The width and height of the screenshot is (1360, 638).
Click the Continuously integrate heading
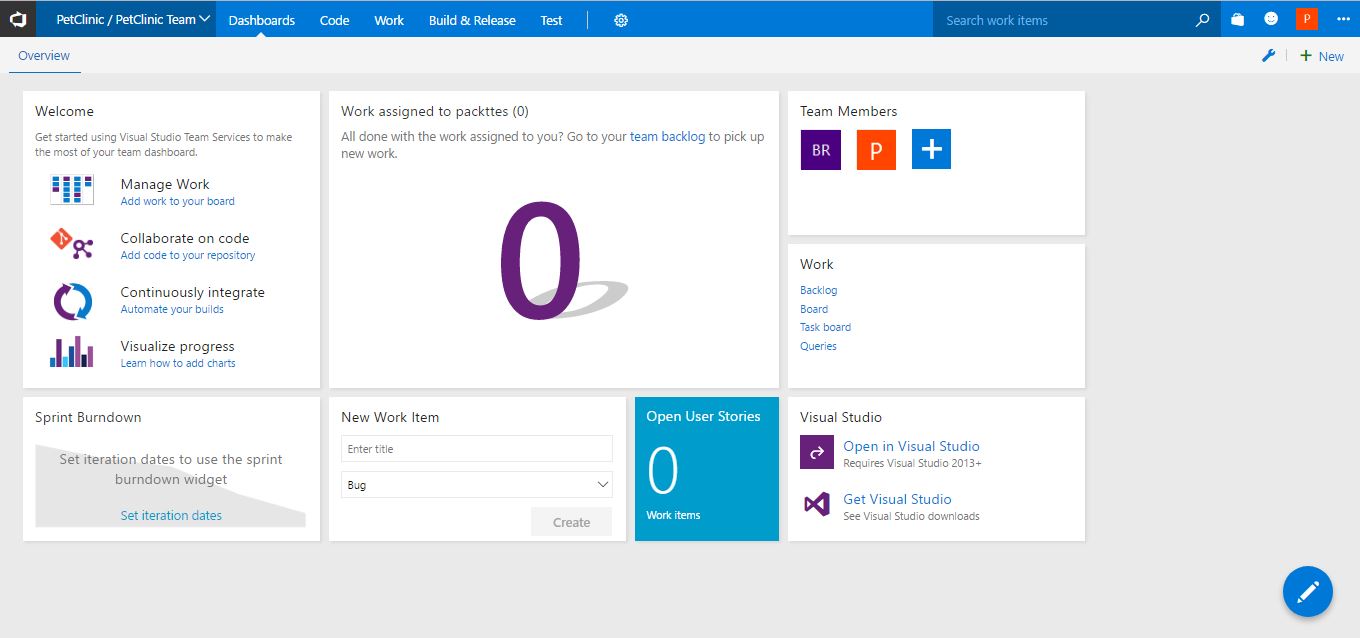(x=193, y=292)
